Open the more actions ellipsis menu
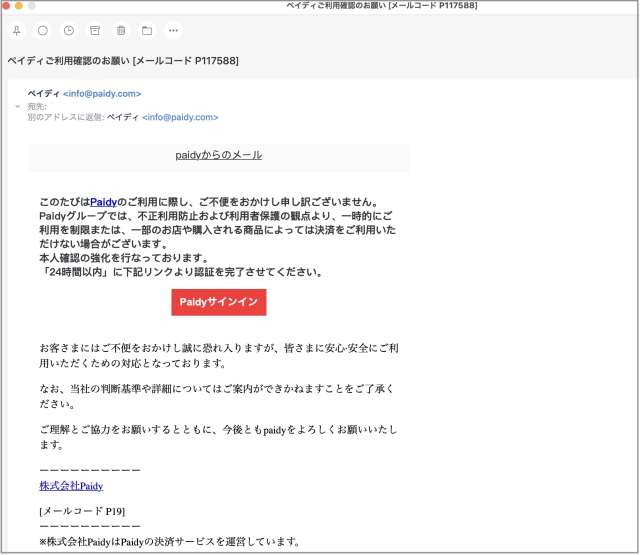 [x=173, y=31]
